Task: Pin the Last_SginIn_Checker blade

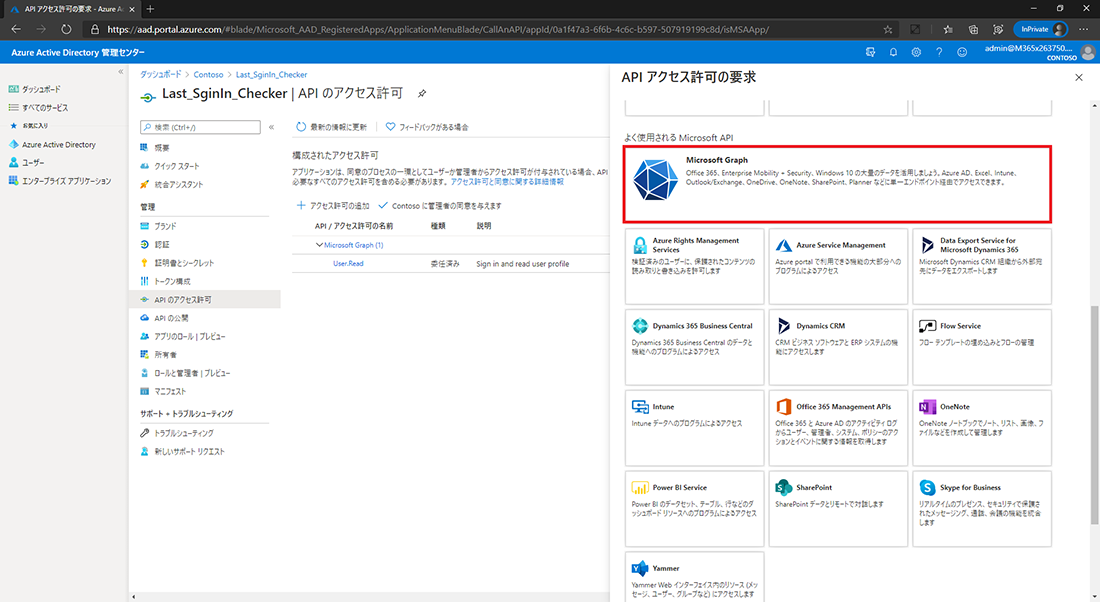Action: point(422,93)
